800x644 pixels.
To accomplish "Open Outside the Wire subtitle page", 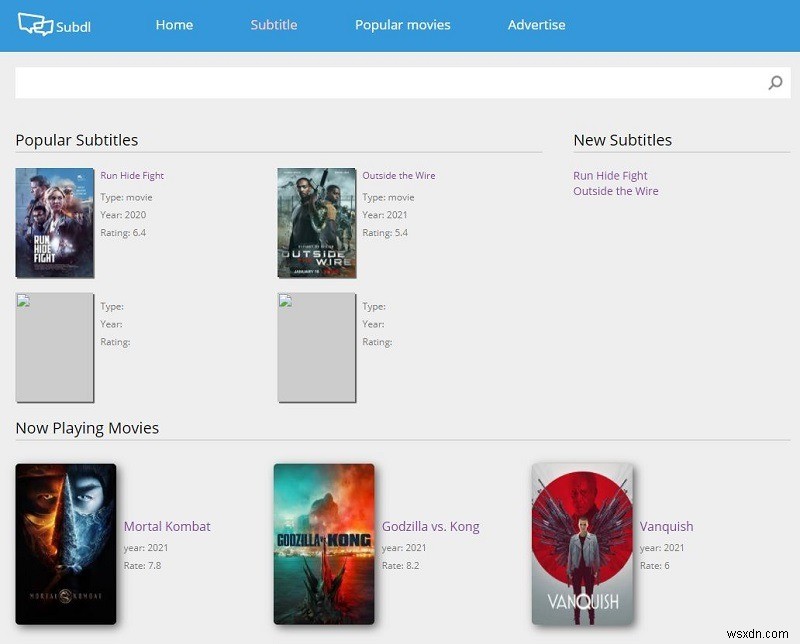I will (398, 175).
